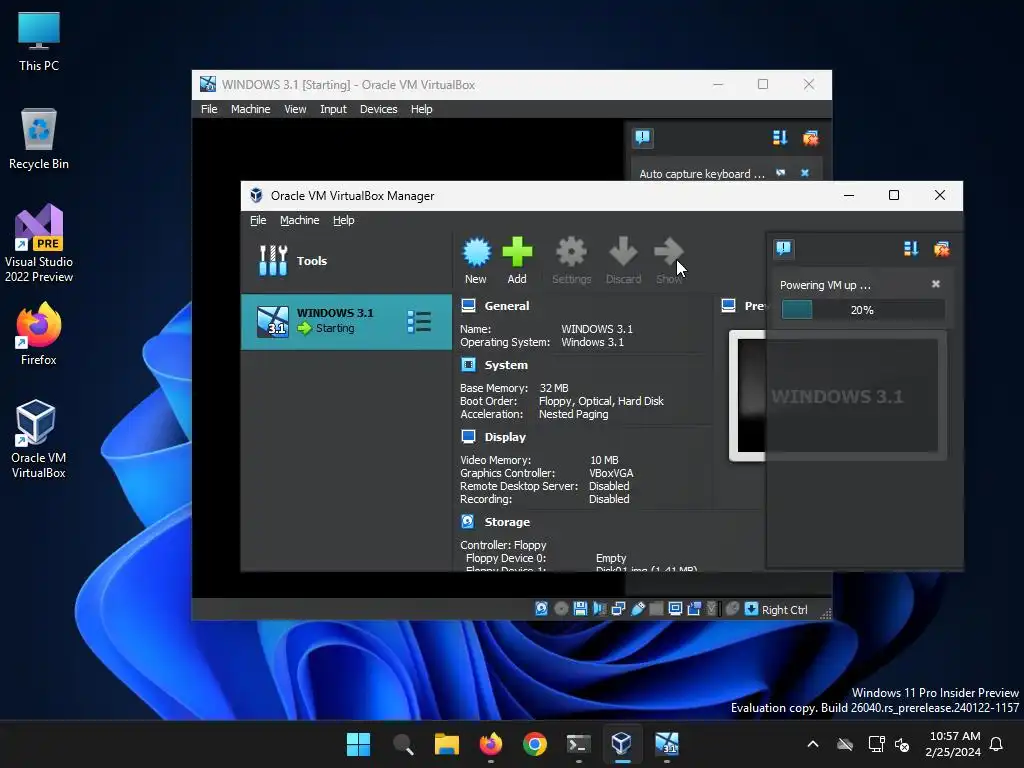
Task: Click shared folders icon in VM status bar
Action: tap(656, 609)
